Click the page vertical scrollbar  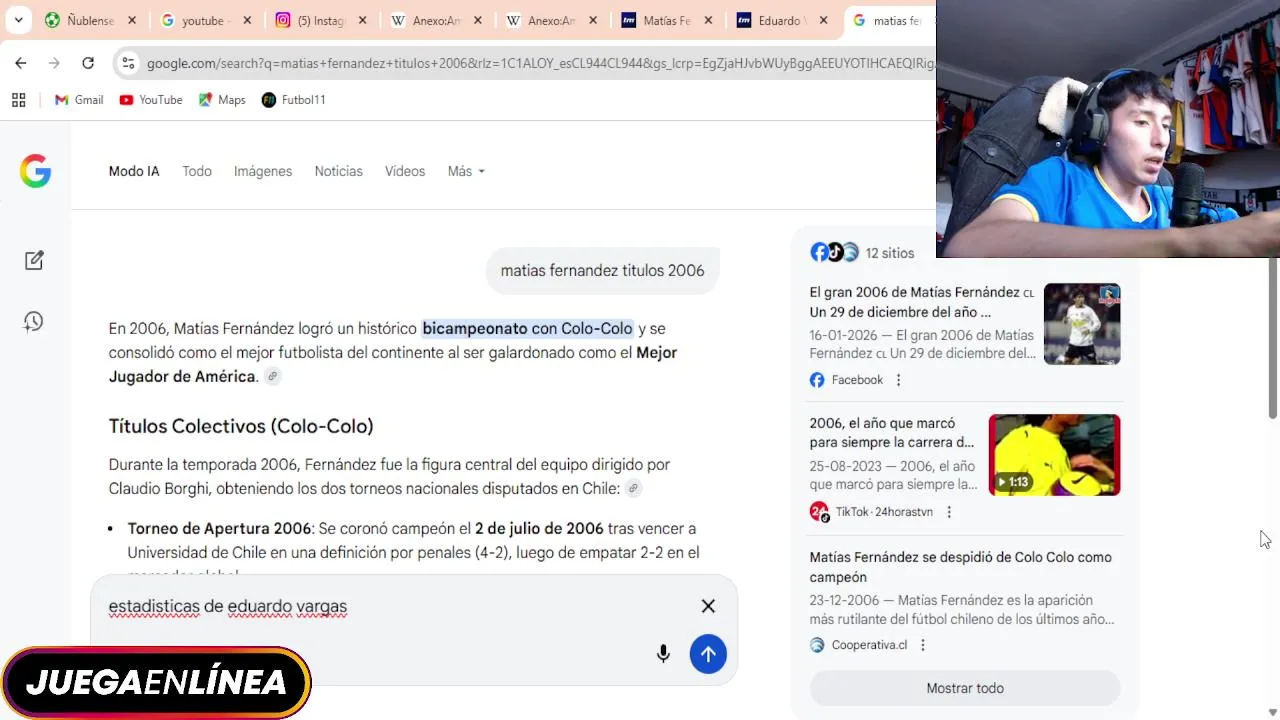pos(1273,338)
